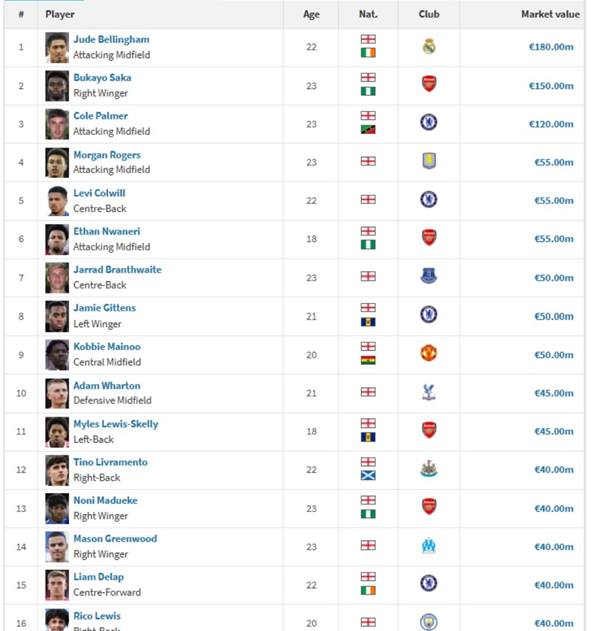The image size is (600, 631).
Task: Open Aston Villa club badge
Action: coord(429,161)
